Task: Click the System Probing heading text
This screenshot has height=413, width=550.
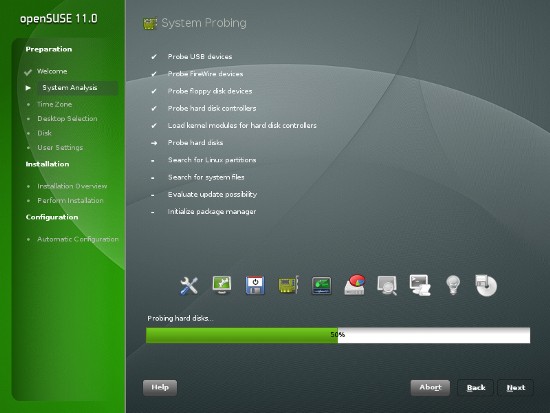Action: (204, 23)
